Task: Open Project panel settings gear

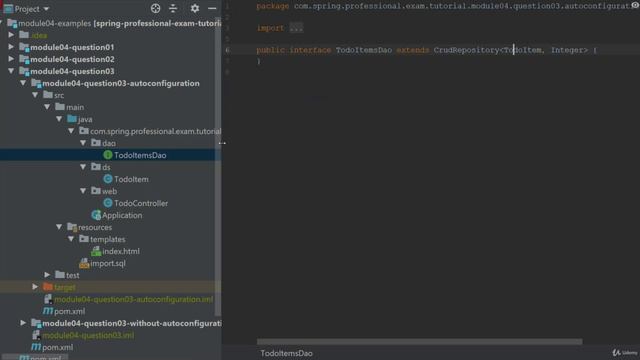Action: pos(195,8)
